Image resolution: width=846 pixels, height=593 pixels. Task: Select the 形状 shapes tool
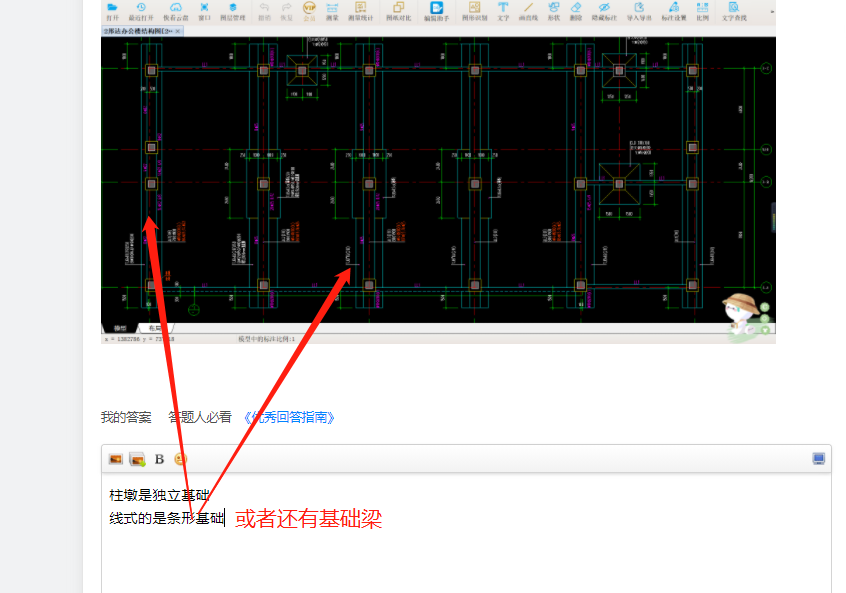point(554,11)
